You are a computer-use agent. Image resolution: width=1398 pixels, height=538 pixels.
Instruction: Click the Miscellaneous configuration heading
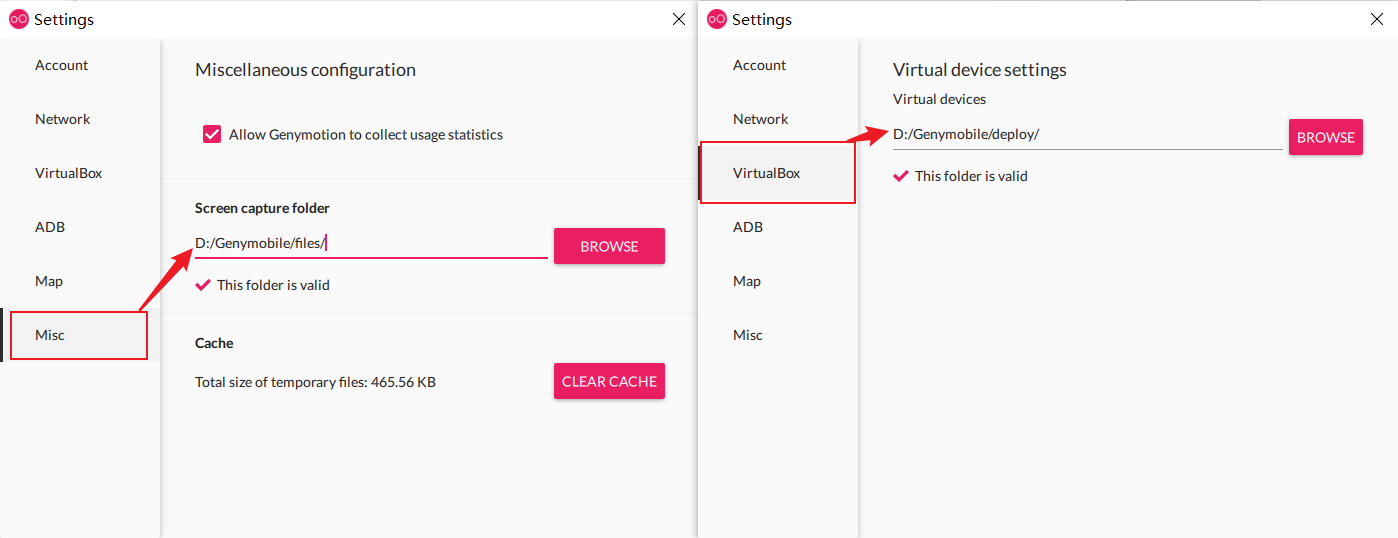[x=305, y=70]
